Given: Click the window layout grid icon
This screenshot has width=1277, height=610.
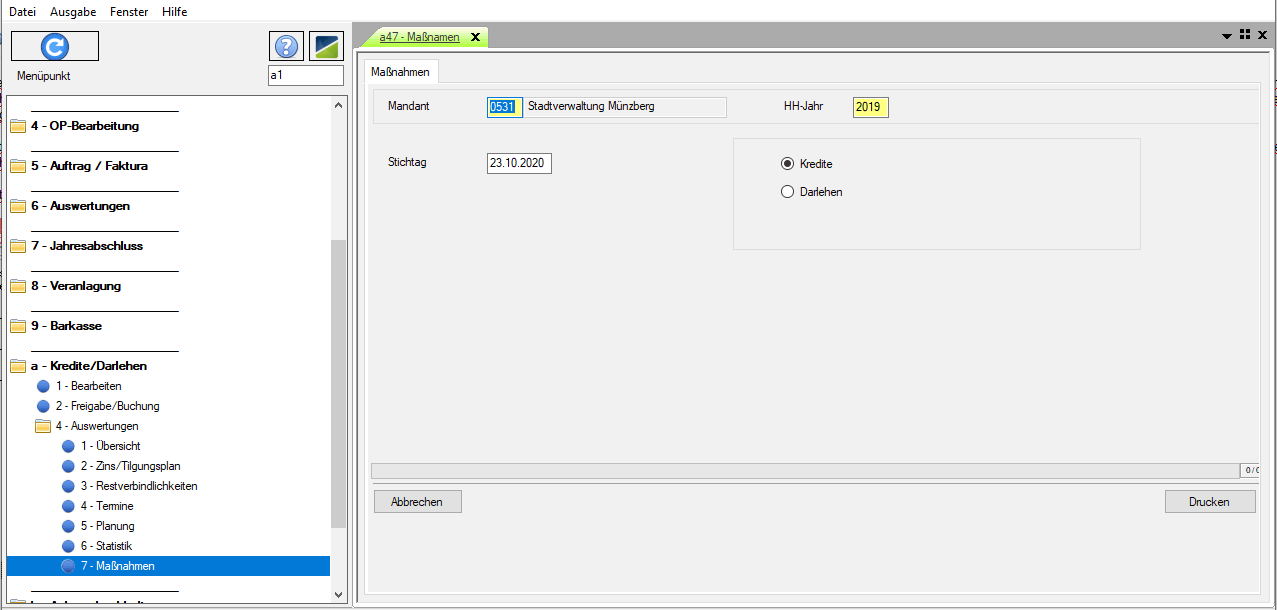Looking at the screenshot, I should [x=1245, y=34].
